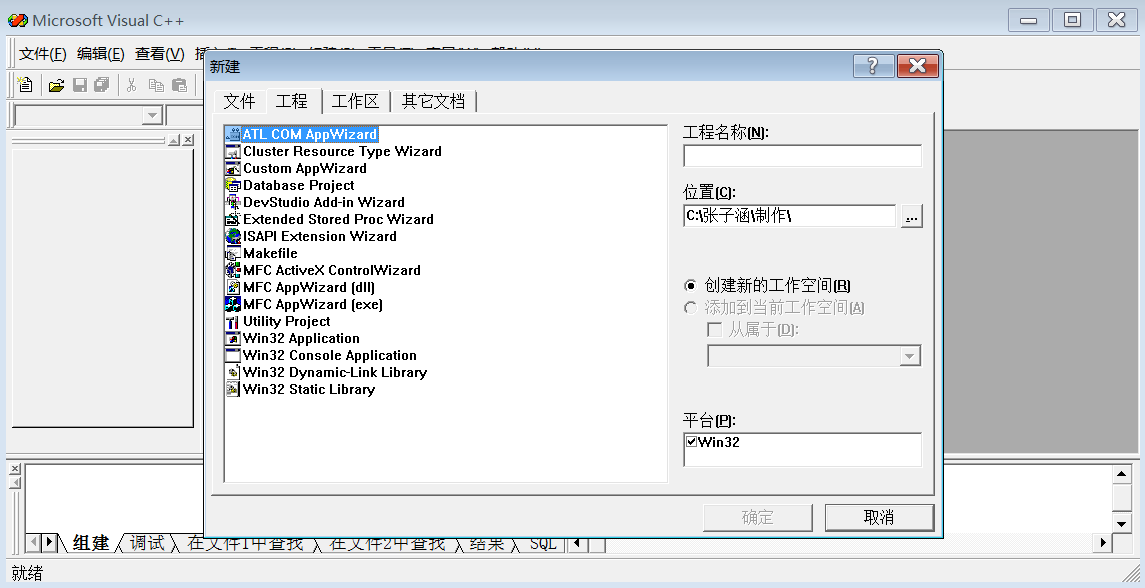
Task: Select 创建新的工作空间 radio button
Action: tap(690, 286)
